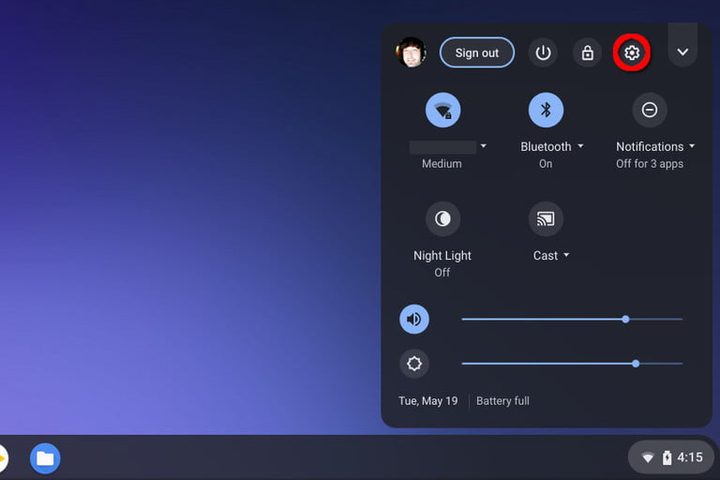Viewport: 720px width, 480px height.
Task: Click the volume slider track
Action: [x=572, y=319]
